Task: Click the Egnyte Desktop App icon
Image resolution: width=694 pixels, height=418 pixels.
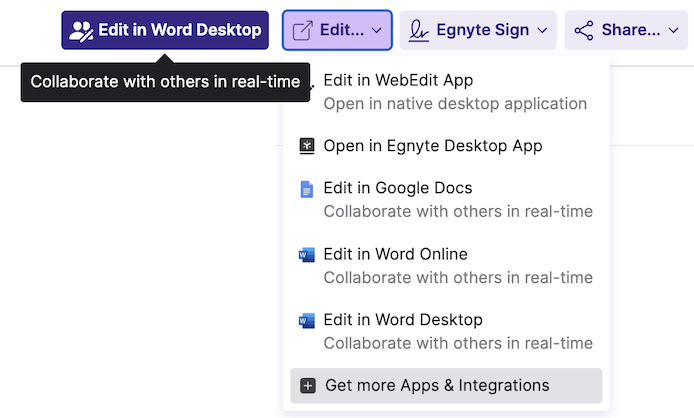Action: point(307,146)
